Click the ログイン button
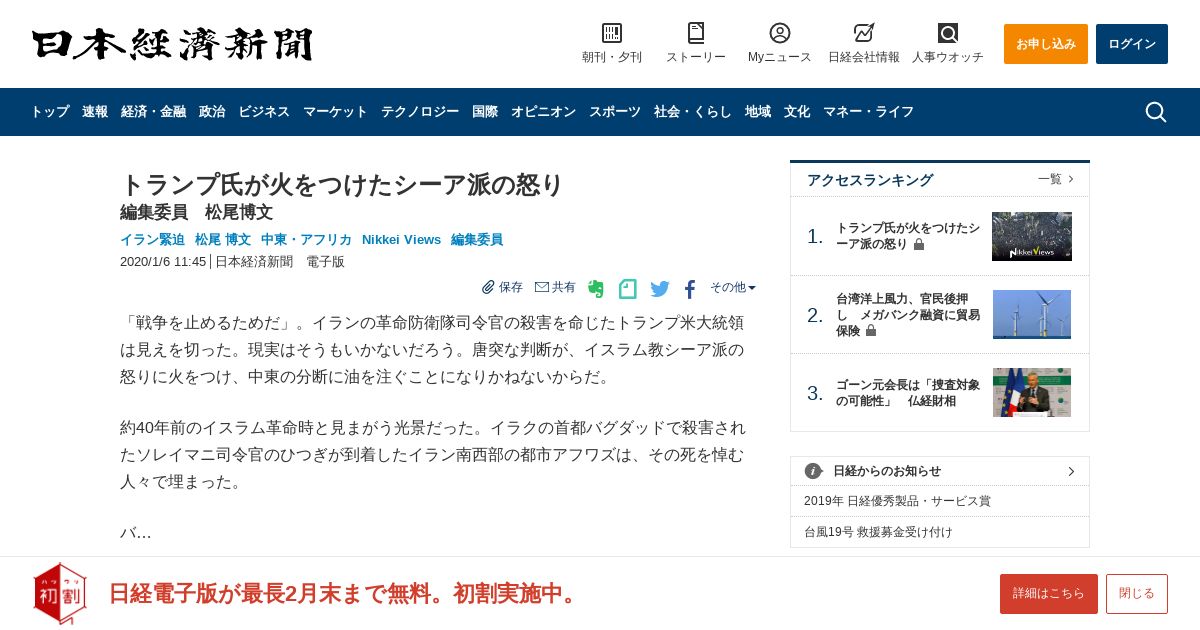Screen dimensions: 1200x630 tap(1132, 44)
